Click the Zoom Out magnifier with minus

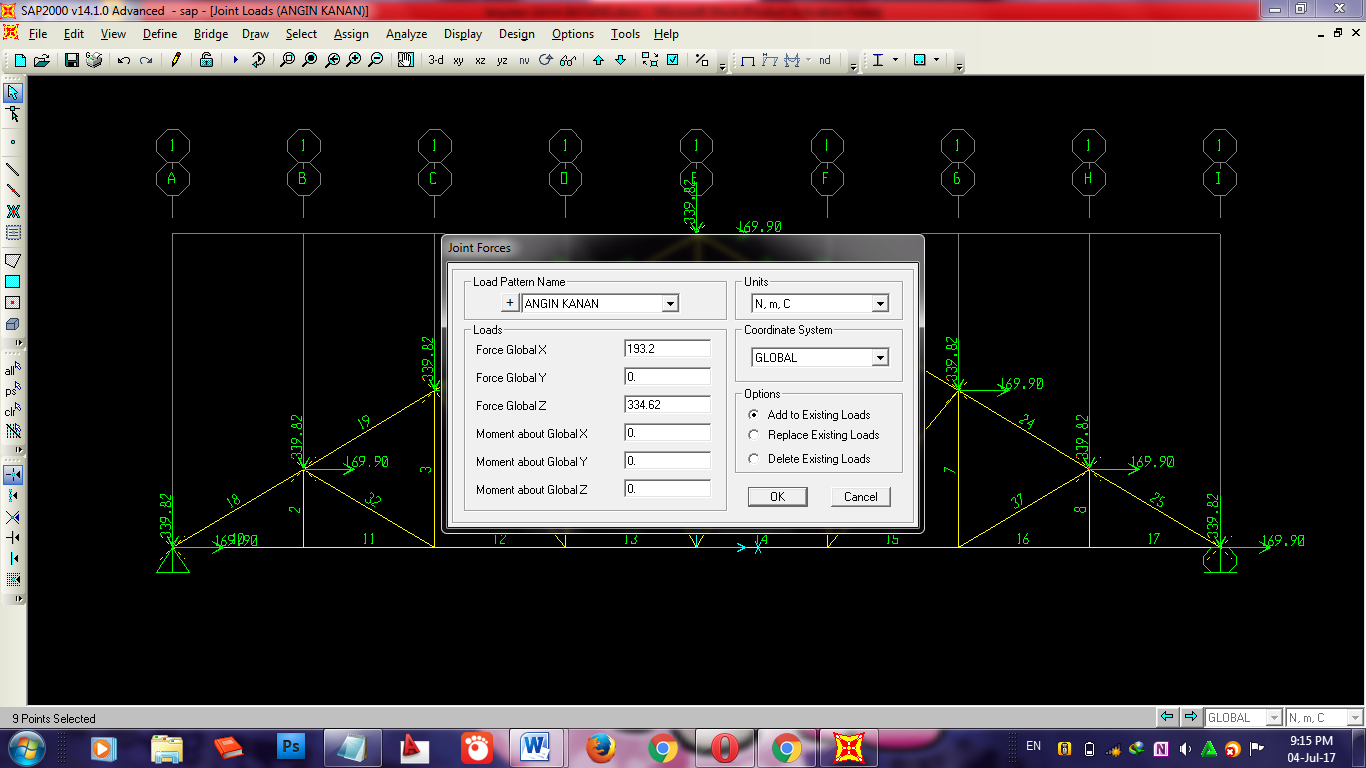[376, 60]
